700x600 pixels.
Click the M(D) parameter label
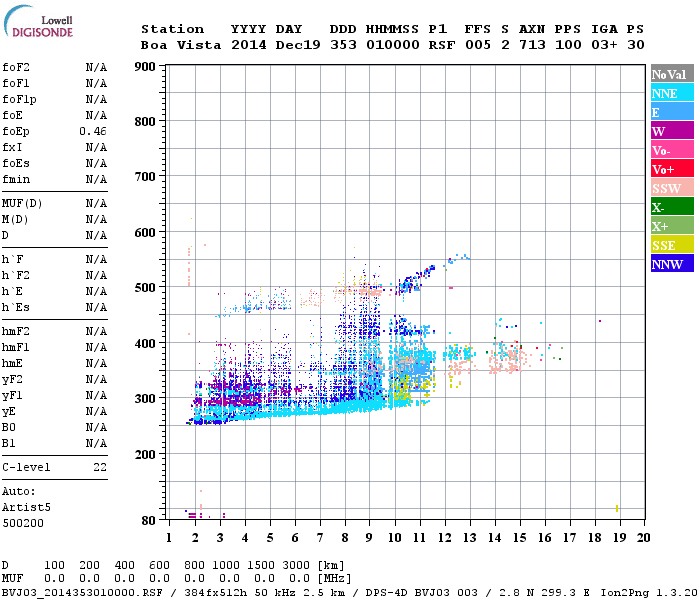click(x=15, y=220)
